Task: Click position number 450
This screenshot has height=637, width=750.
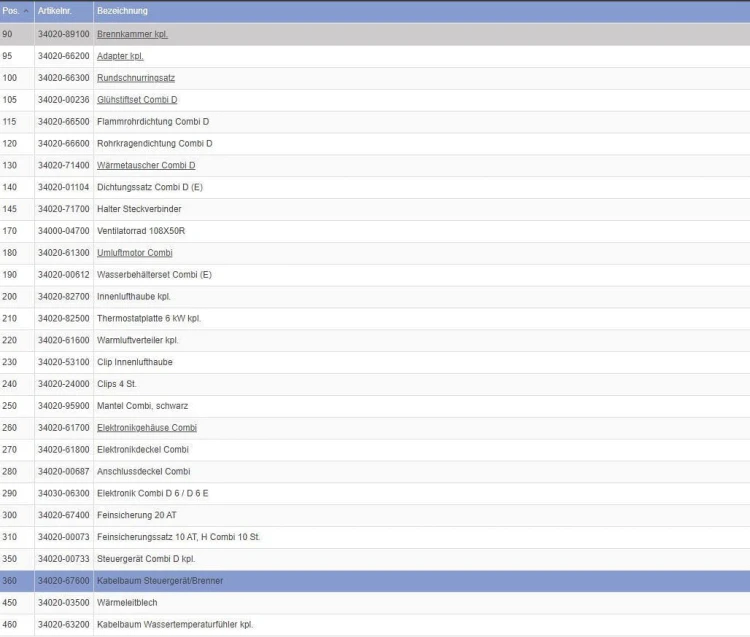Action: 10,603
